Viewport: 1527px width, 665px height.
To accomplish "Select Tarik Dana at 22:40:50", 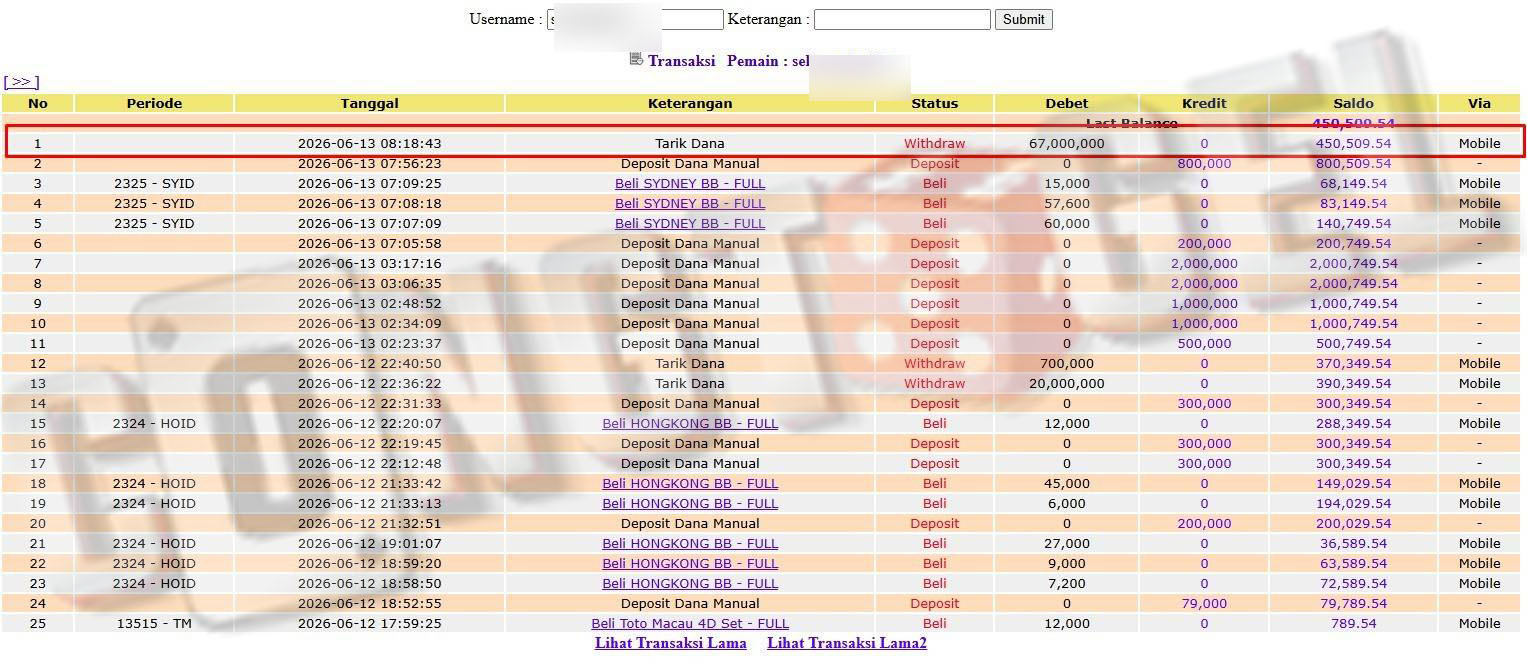I will click(x=690, y=364).
